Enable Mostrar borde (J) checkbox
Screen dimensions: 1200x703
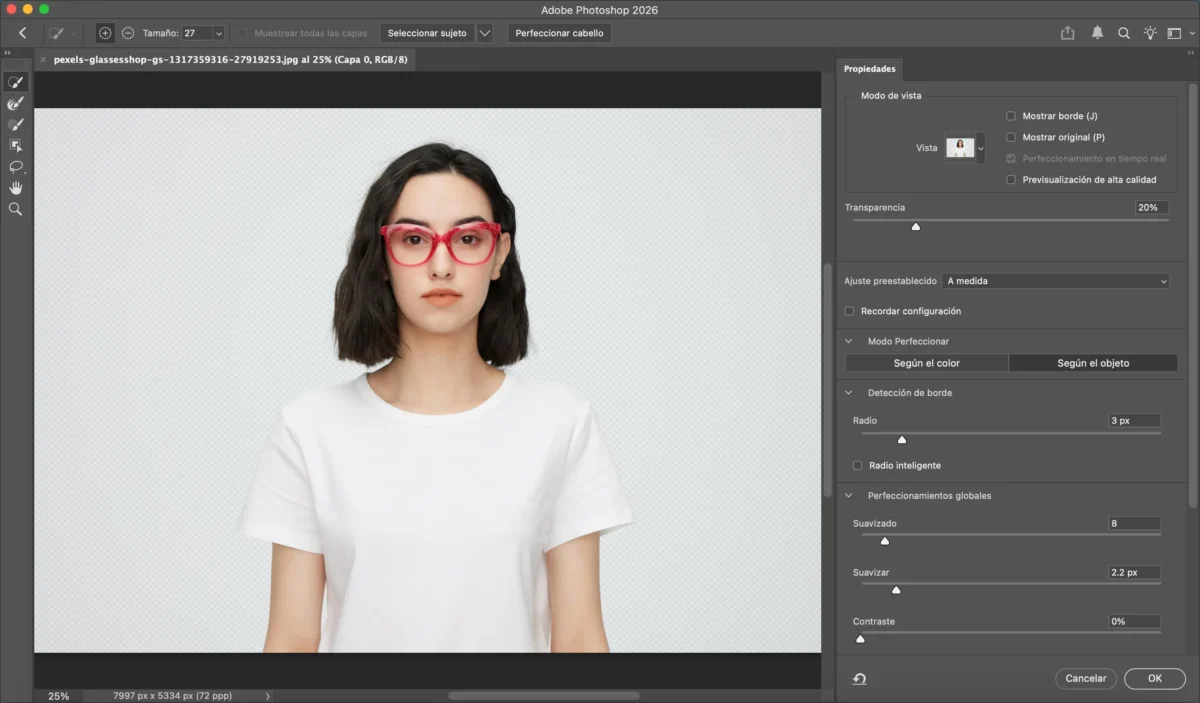[1011, 116]
